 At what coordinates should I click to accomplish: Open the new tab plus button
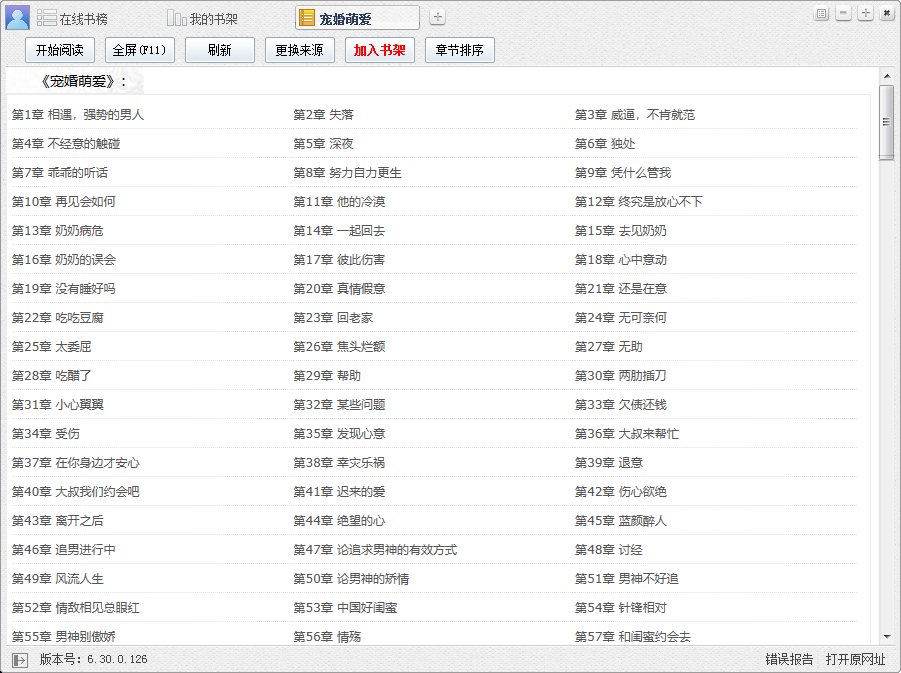point(437,17)
